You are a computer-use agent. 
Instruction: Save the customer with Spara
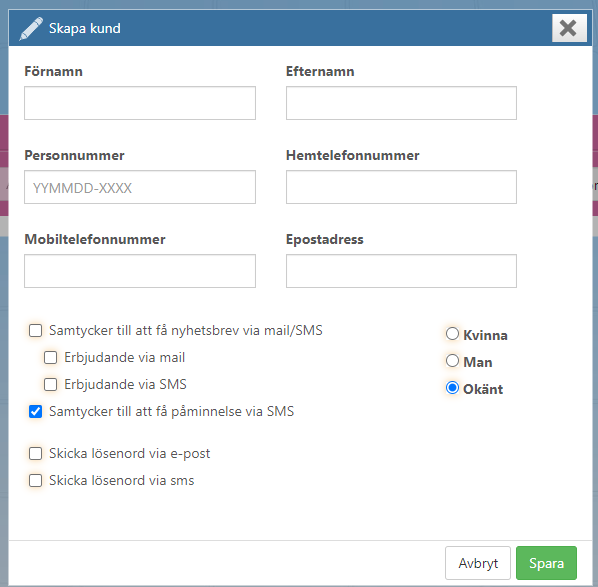tap(546, 563)
